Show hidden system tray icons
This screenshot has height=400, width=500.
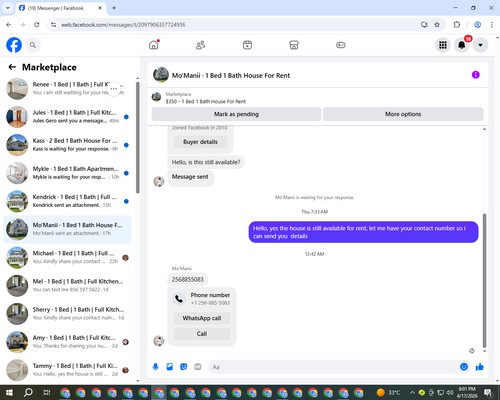coord(412,392)
